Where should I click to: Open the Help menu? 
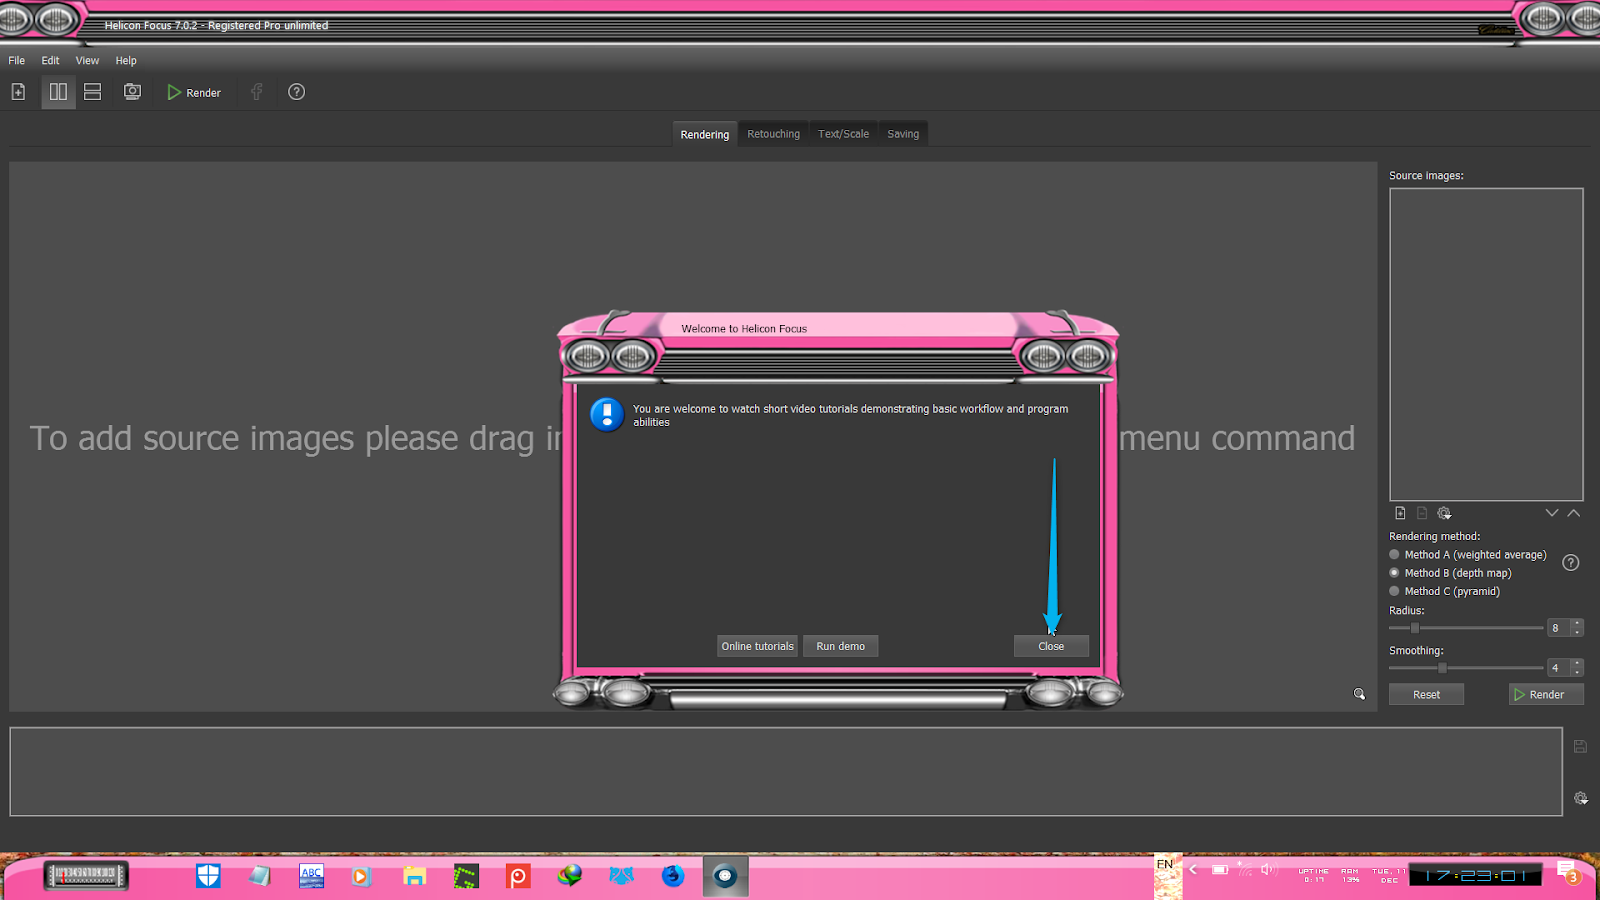pos(126,61)
